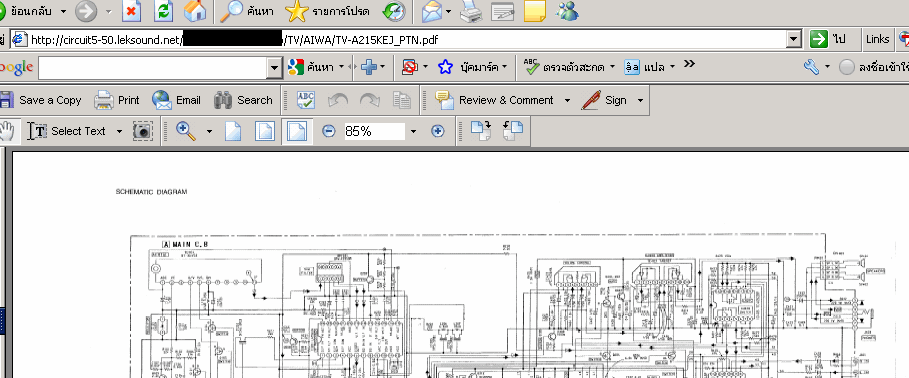Image resolution: width=909 pixels, height=378 pixels.
Task: Click the green Go (ไป) button
Action: click(x=829, y=39)
